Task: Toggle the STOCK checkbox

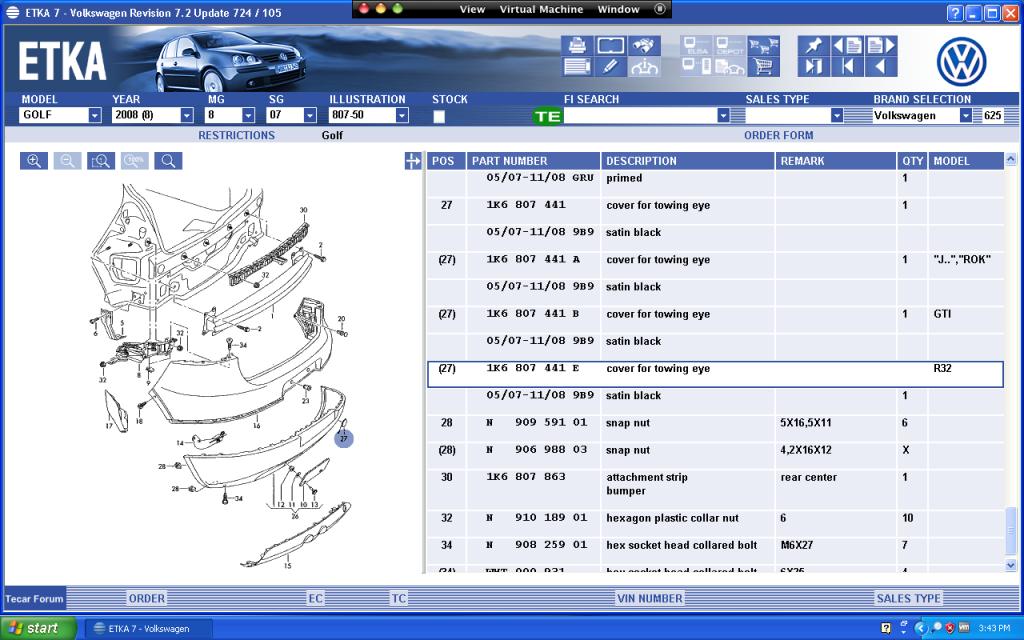Action: click(439, 116)
